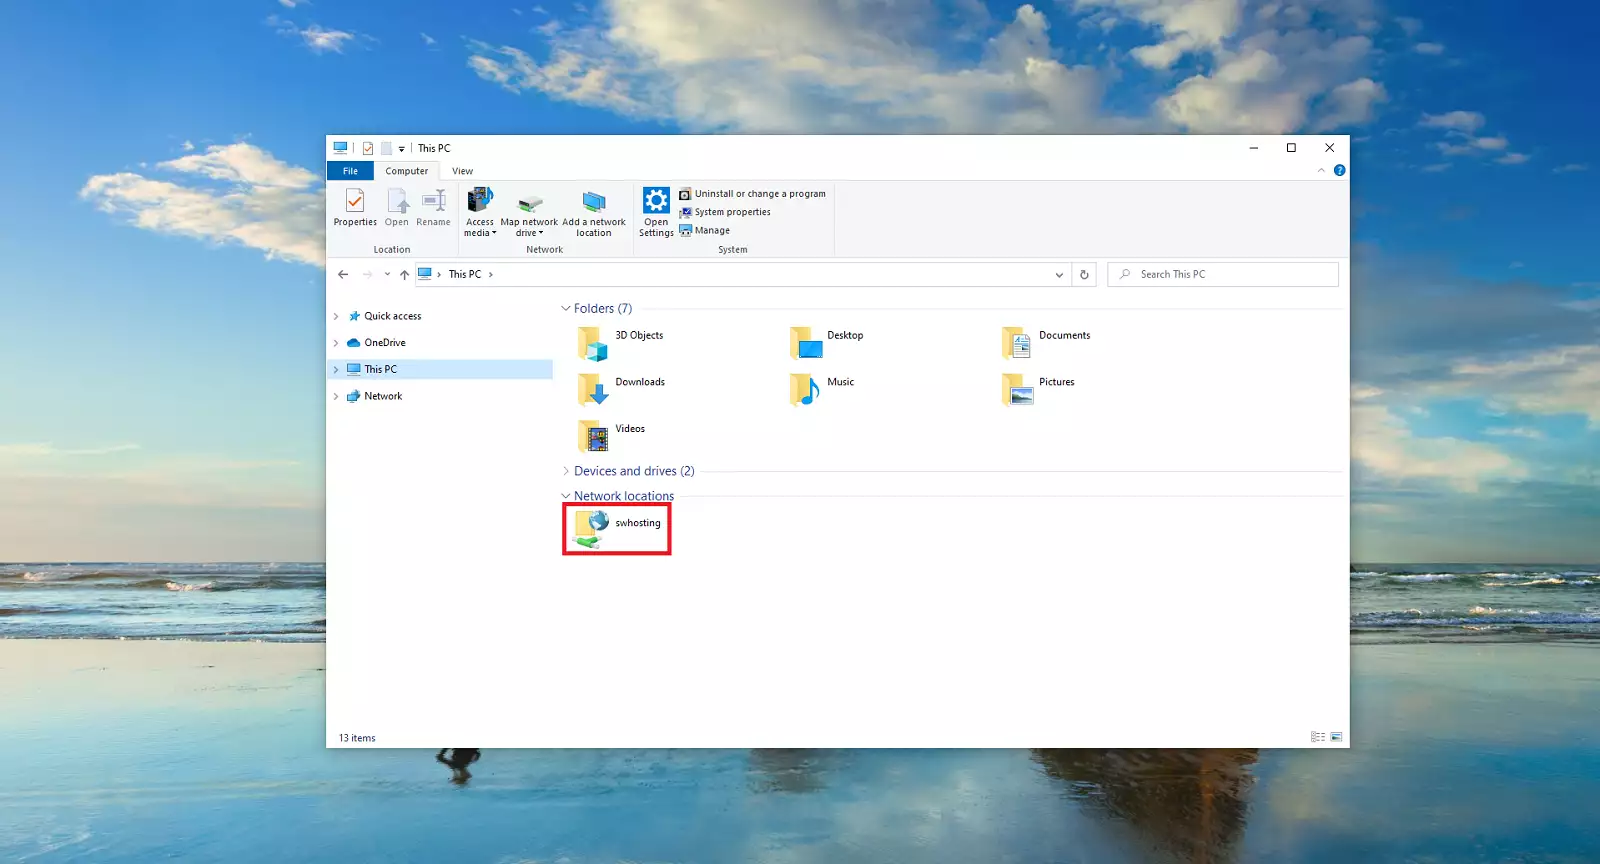Expand Quick access in navigation pane
The width and height of the screenshot is (1600, 864).
(336, 316)
